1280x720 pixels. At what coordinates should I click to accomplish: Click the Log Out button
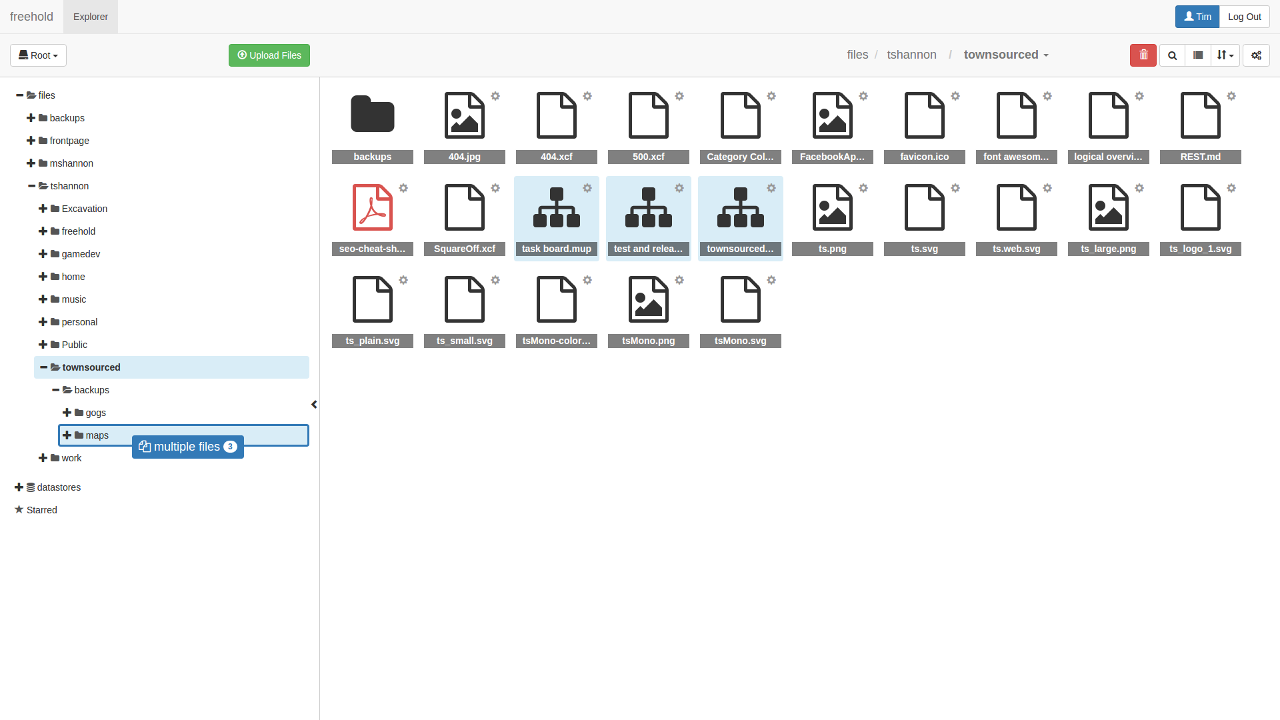click(x=1244, y=17)
